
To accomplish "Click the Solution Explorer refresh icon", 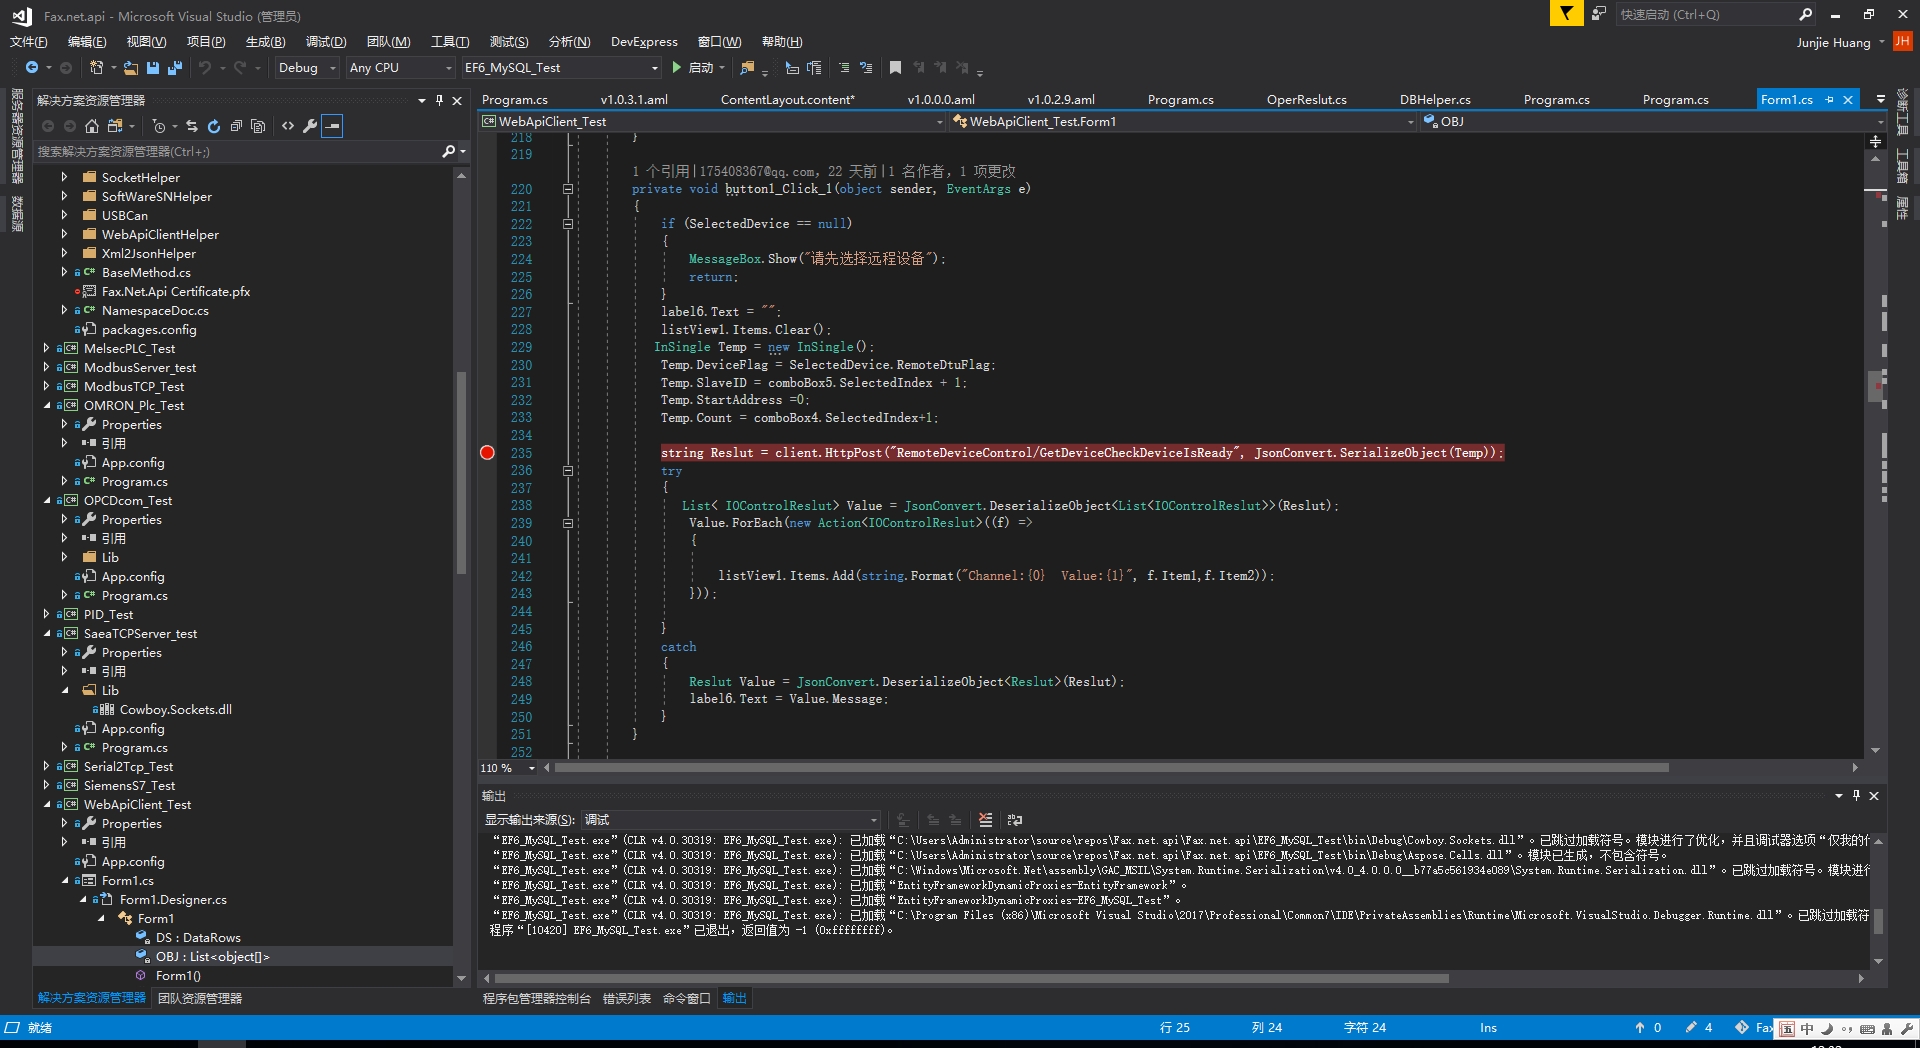I will [214, 126].
